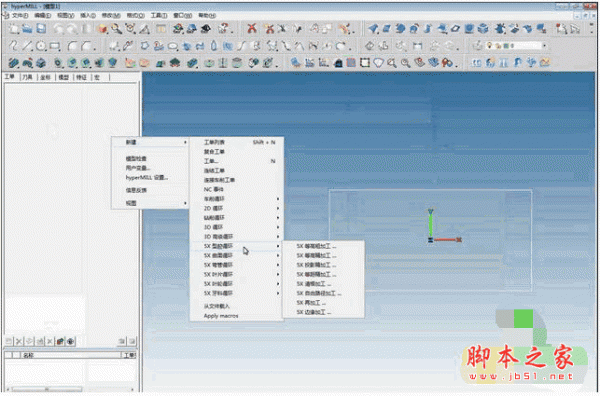600x396 pixels.
Task: Switch to the 宏 tab
Action: click(x=97, y=77)
